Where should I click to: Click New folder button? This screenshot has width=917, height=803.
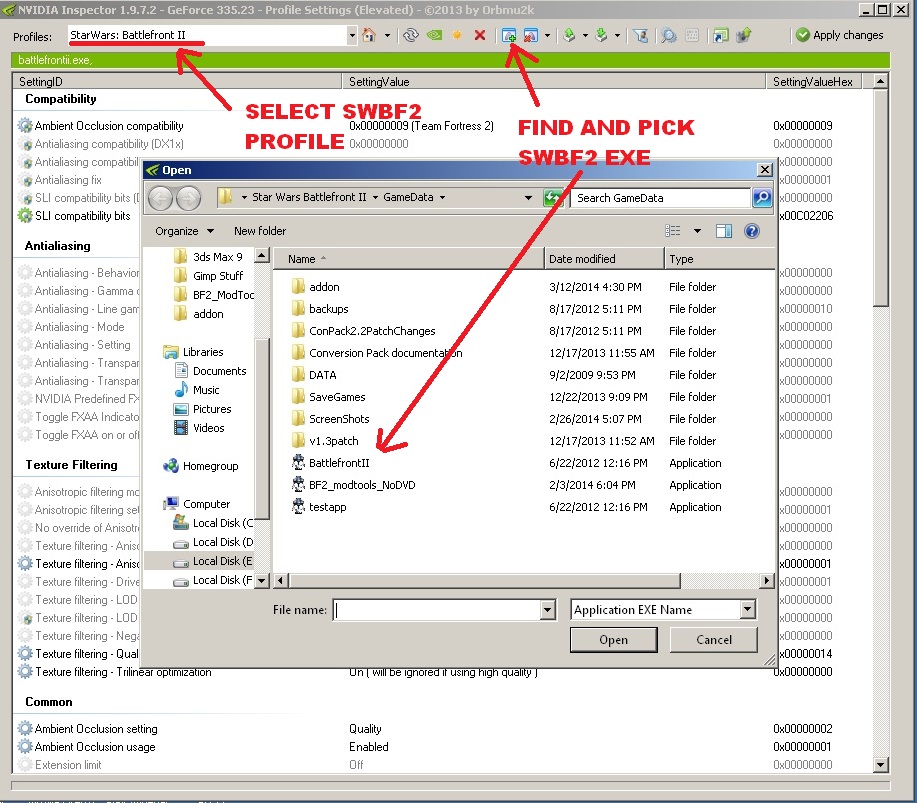click(x=260, y=231)
